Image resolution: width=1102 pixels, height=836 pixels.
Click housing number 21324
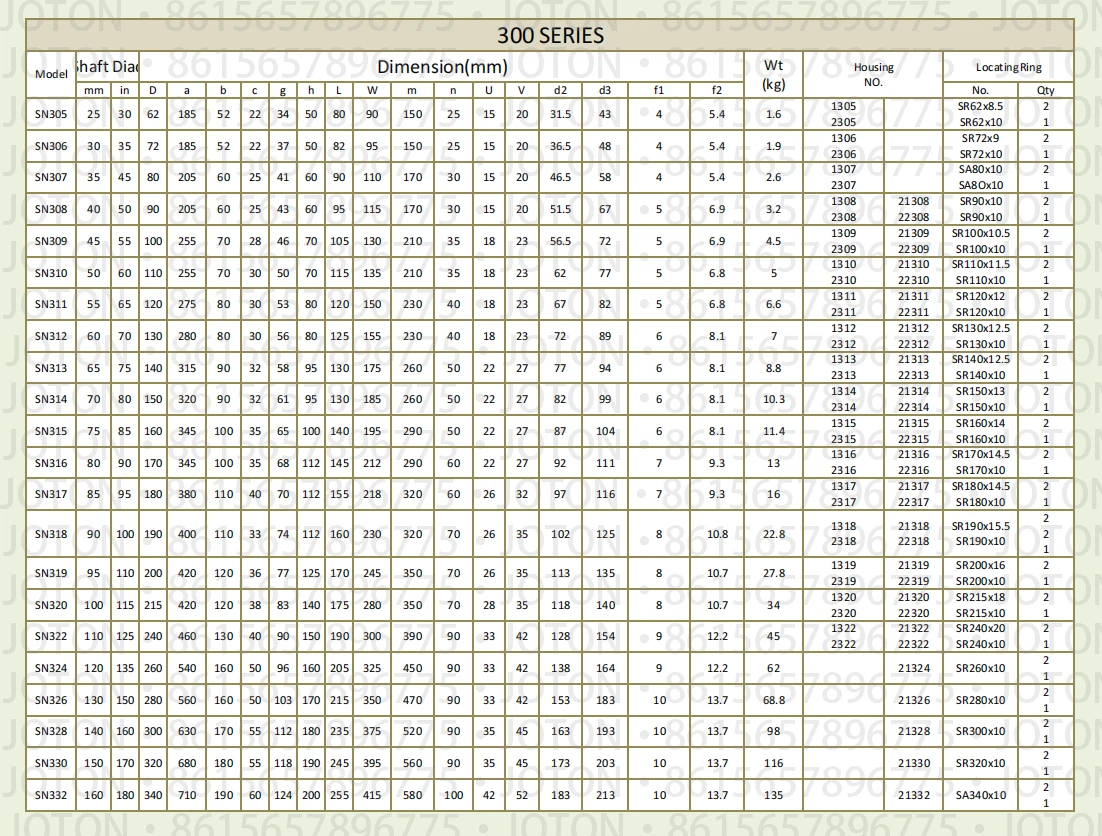coord(913,668)
